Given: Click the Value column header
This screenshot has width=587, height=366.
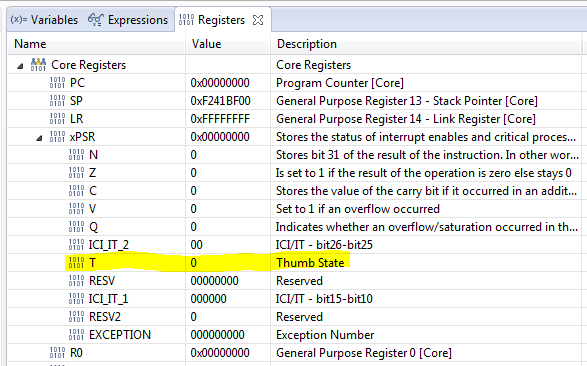Looking at the screenshot, I should click(x=228, y=44).
